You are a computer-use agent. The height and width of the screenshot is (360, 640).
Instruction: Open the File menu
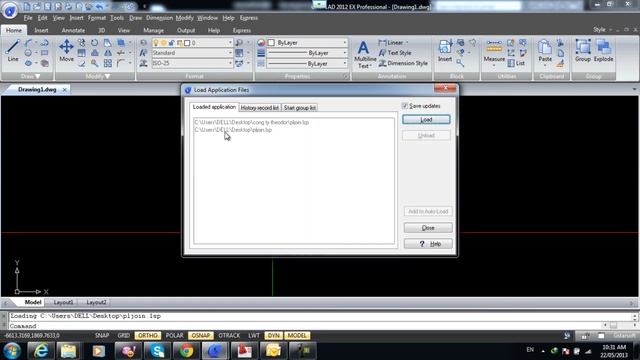28,18
